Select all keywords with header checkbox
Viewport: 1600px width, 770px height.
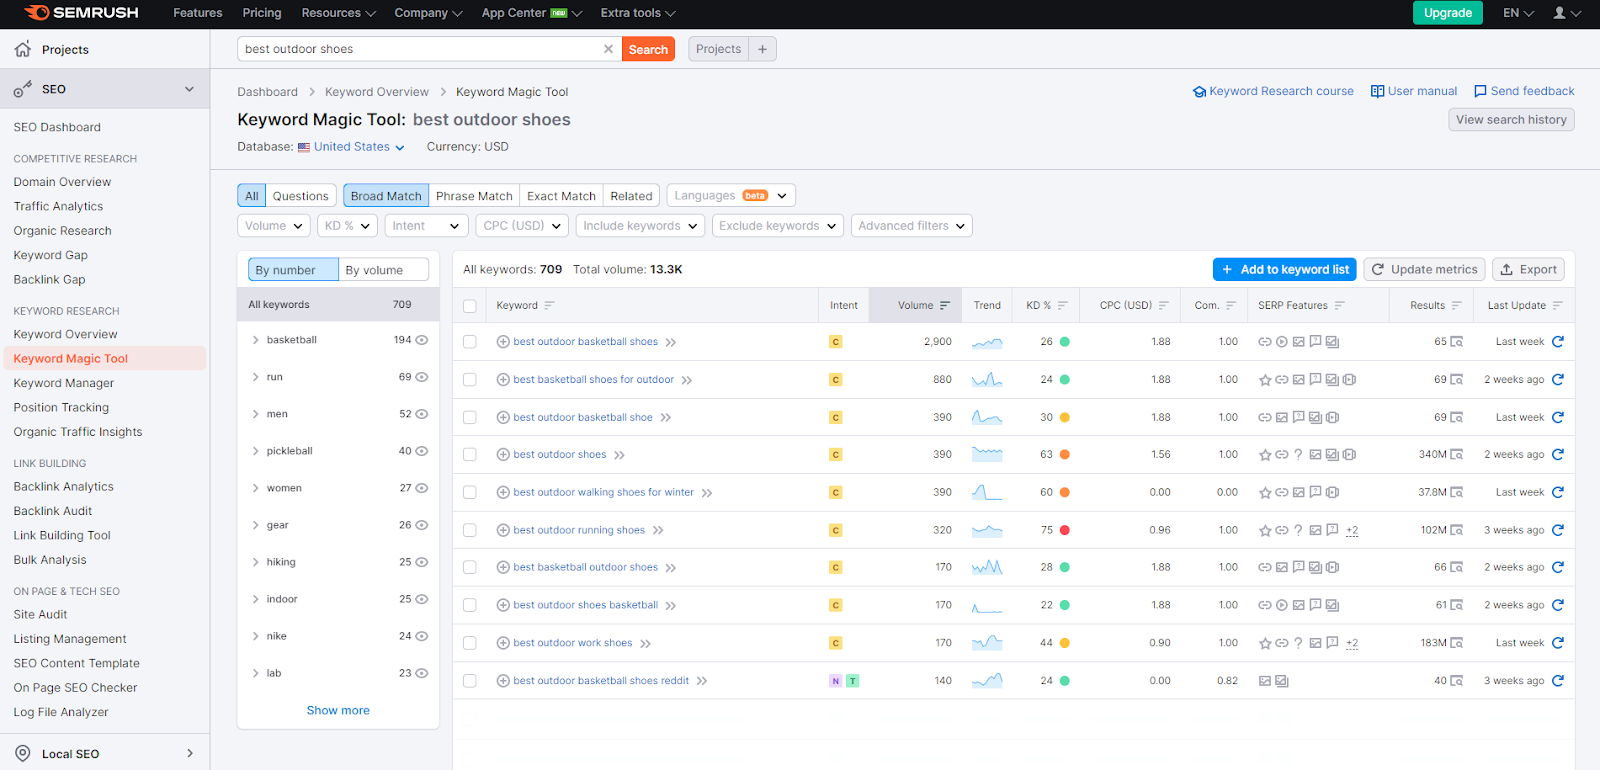pyautogui.click(x=470, y=306)
